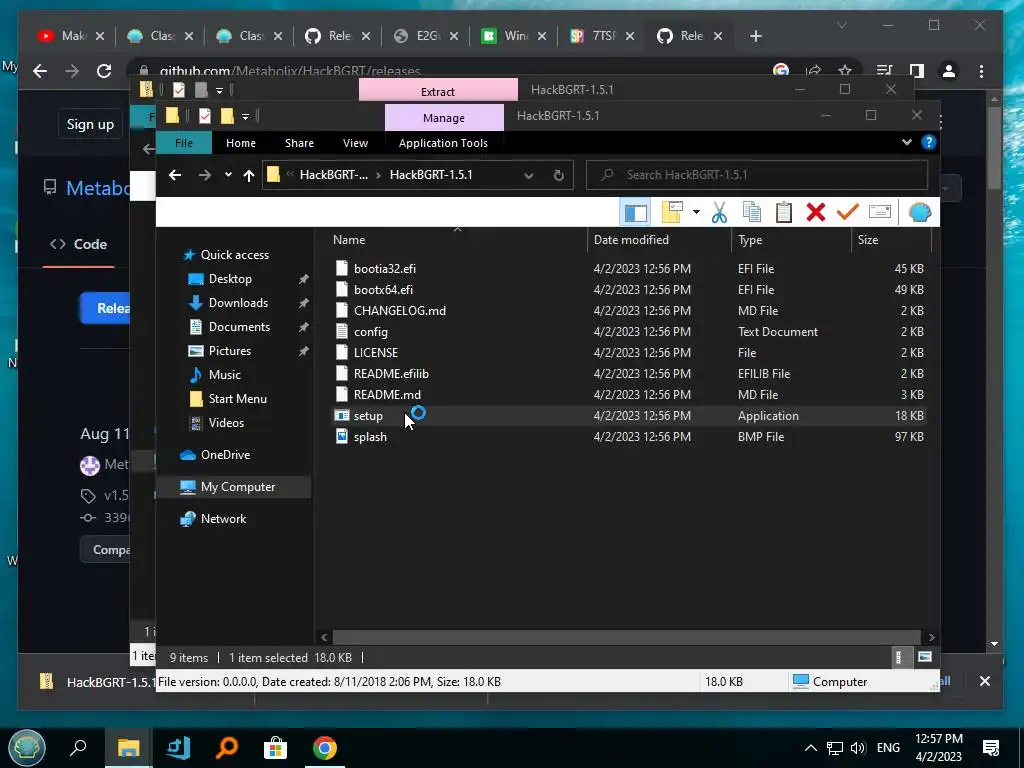Click Search HackBGRT-1.5.1 field
Image resolution: width=1024 pixels, height=768 pixels.
757,175
